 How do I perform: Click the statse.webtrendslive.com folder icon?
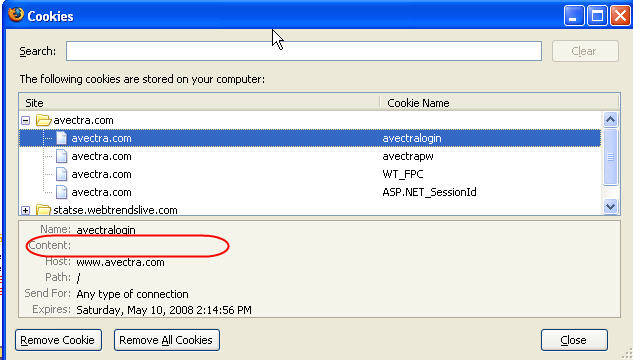tap(43, 210)
